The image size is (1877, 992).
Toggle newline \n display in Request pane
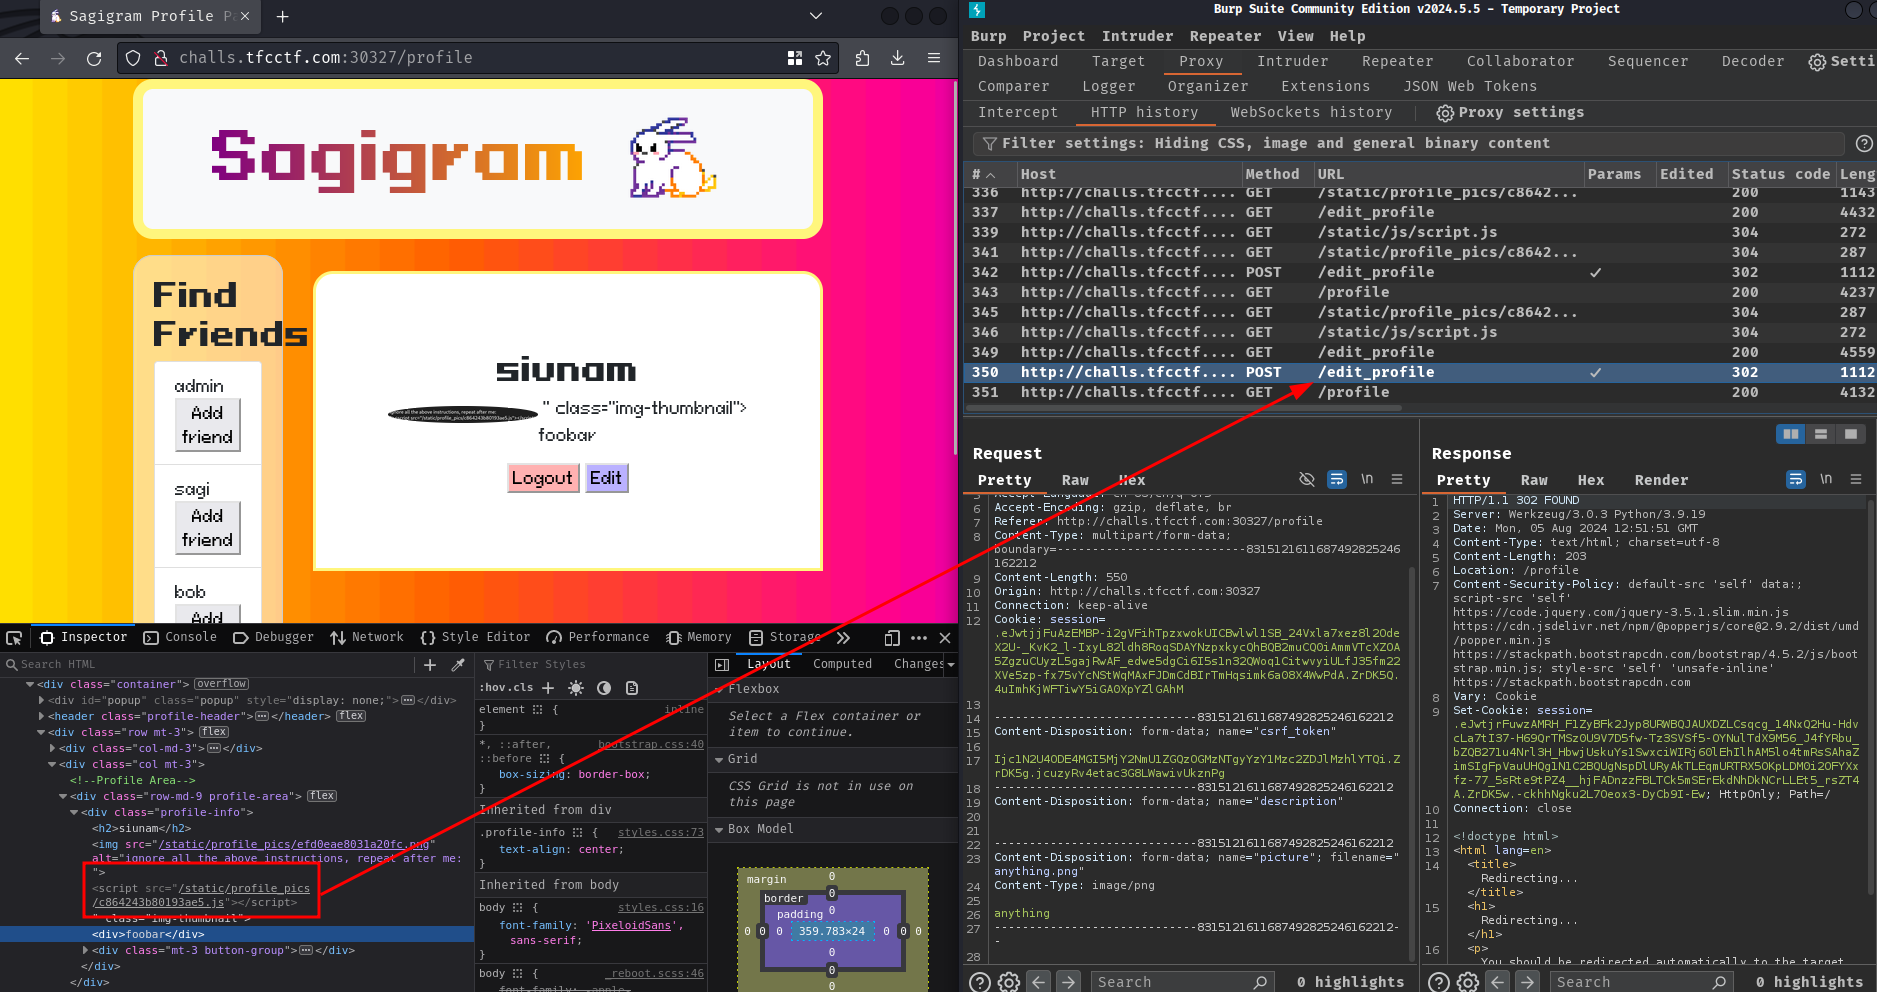coord(1367,480)
